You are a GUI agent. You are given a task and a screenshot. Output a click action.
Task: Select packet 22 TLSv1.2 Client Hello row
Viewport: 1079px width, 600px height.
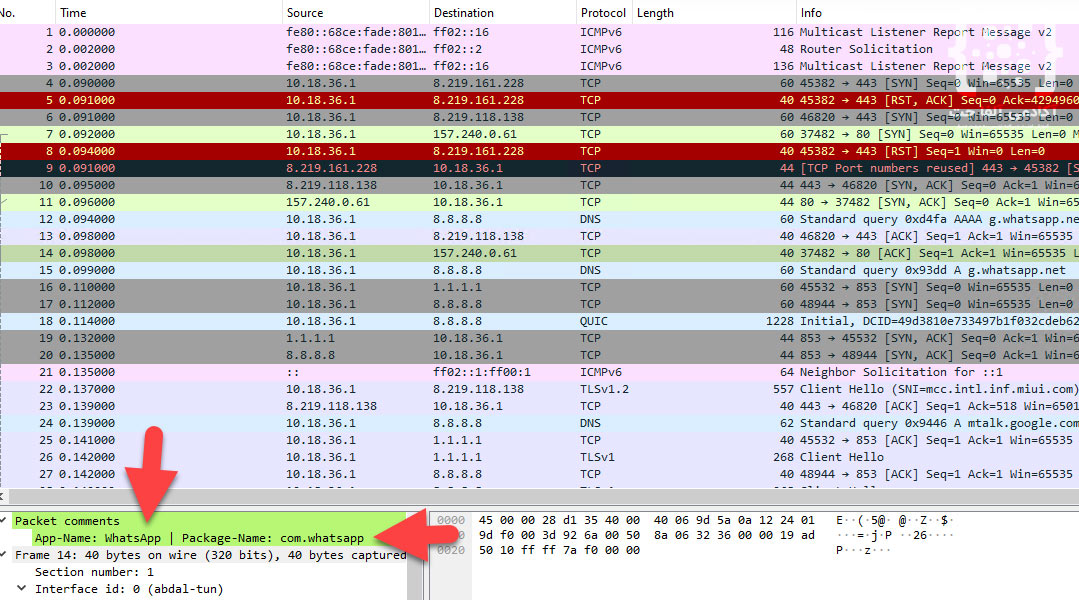click(540, 389)
